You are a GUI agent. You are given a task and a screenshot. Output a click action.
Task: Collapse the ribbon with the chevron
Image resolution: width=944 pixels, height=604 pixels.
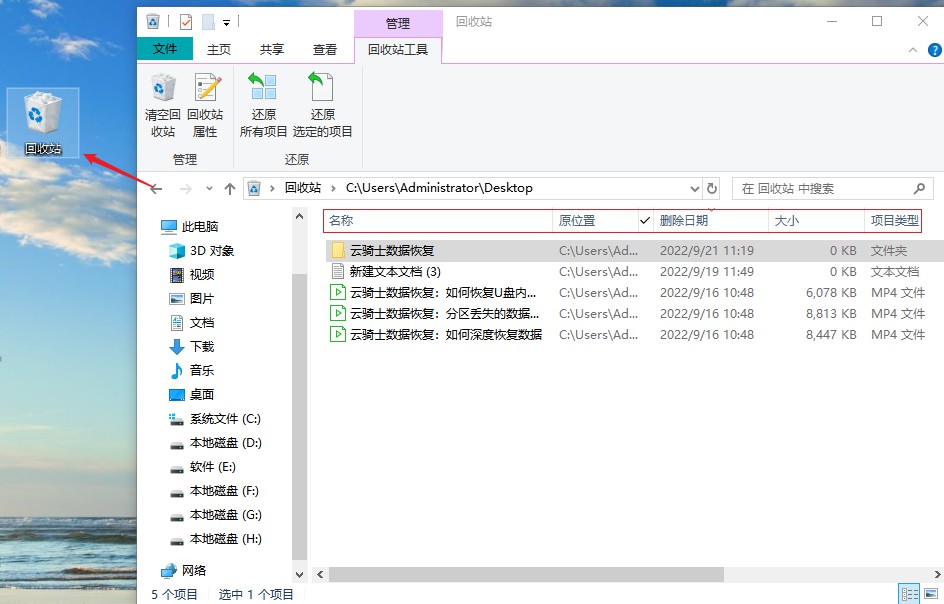click(912, 49)
